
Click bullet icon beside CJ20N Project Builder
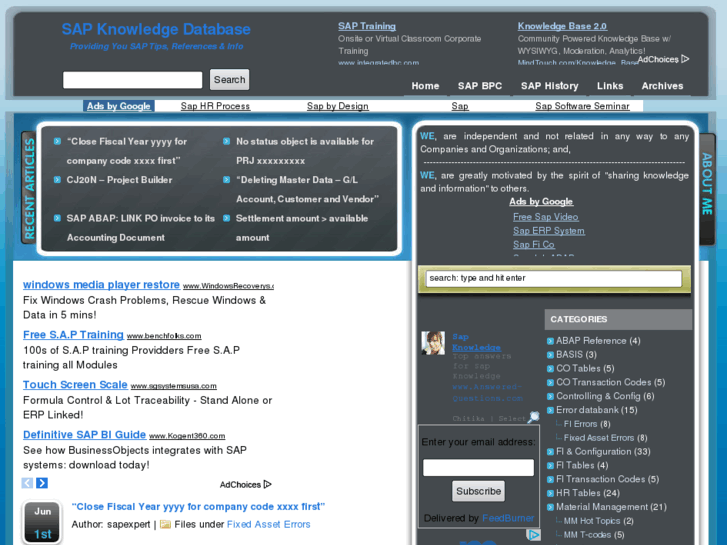57,180
